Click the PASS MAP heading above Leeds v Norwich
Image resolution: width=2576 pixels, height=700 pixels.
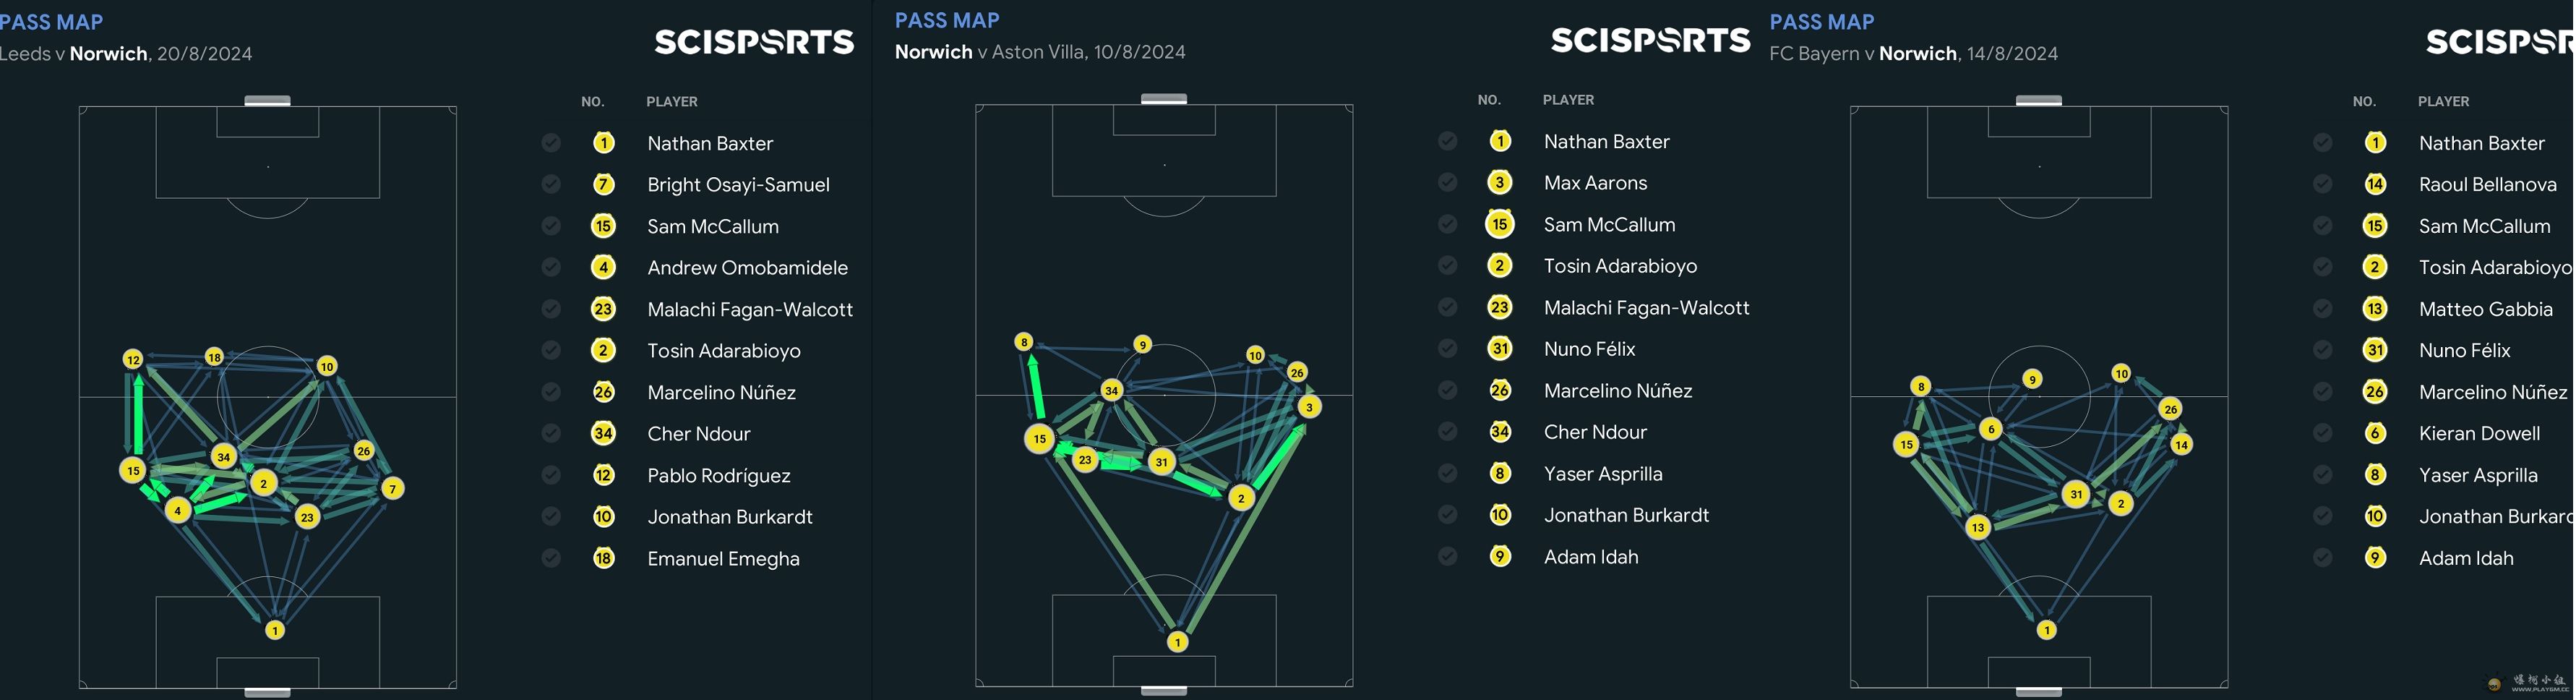click(x=52, y=21)
